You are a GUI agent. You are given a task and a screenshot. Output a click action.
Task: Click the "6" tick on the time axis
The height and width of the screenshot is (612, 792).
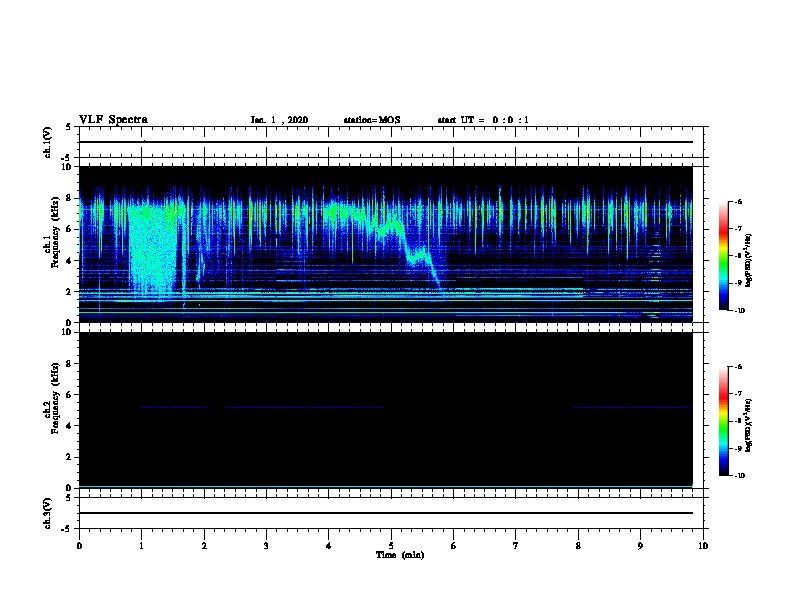click(x=454, y=545)
